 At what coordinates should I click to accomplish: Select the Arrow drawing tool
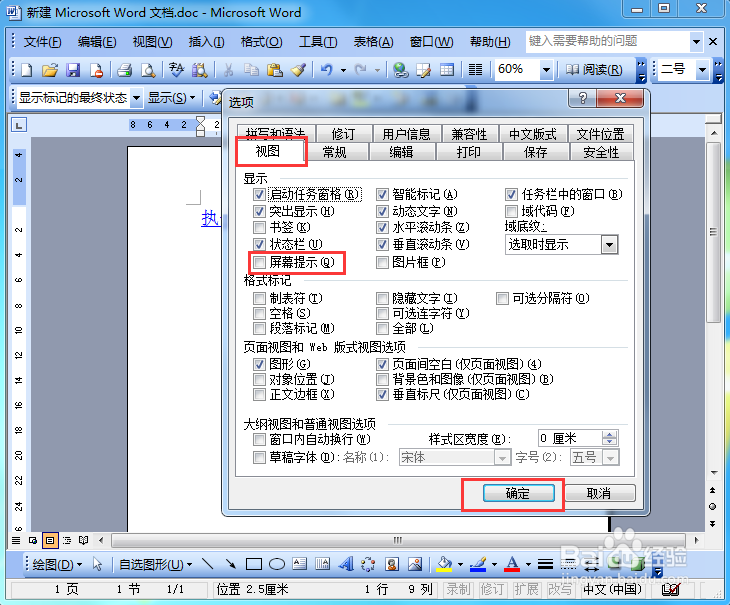point(230,565)
